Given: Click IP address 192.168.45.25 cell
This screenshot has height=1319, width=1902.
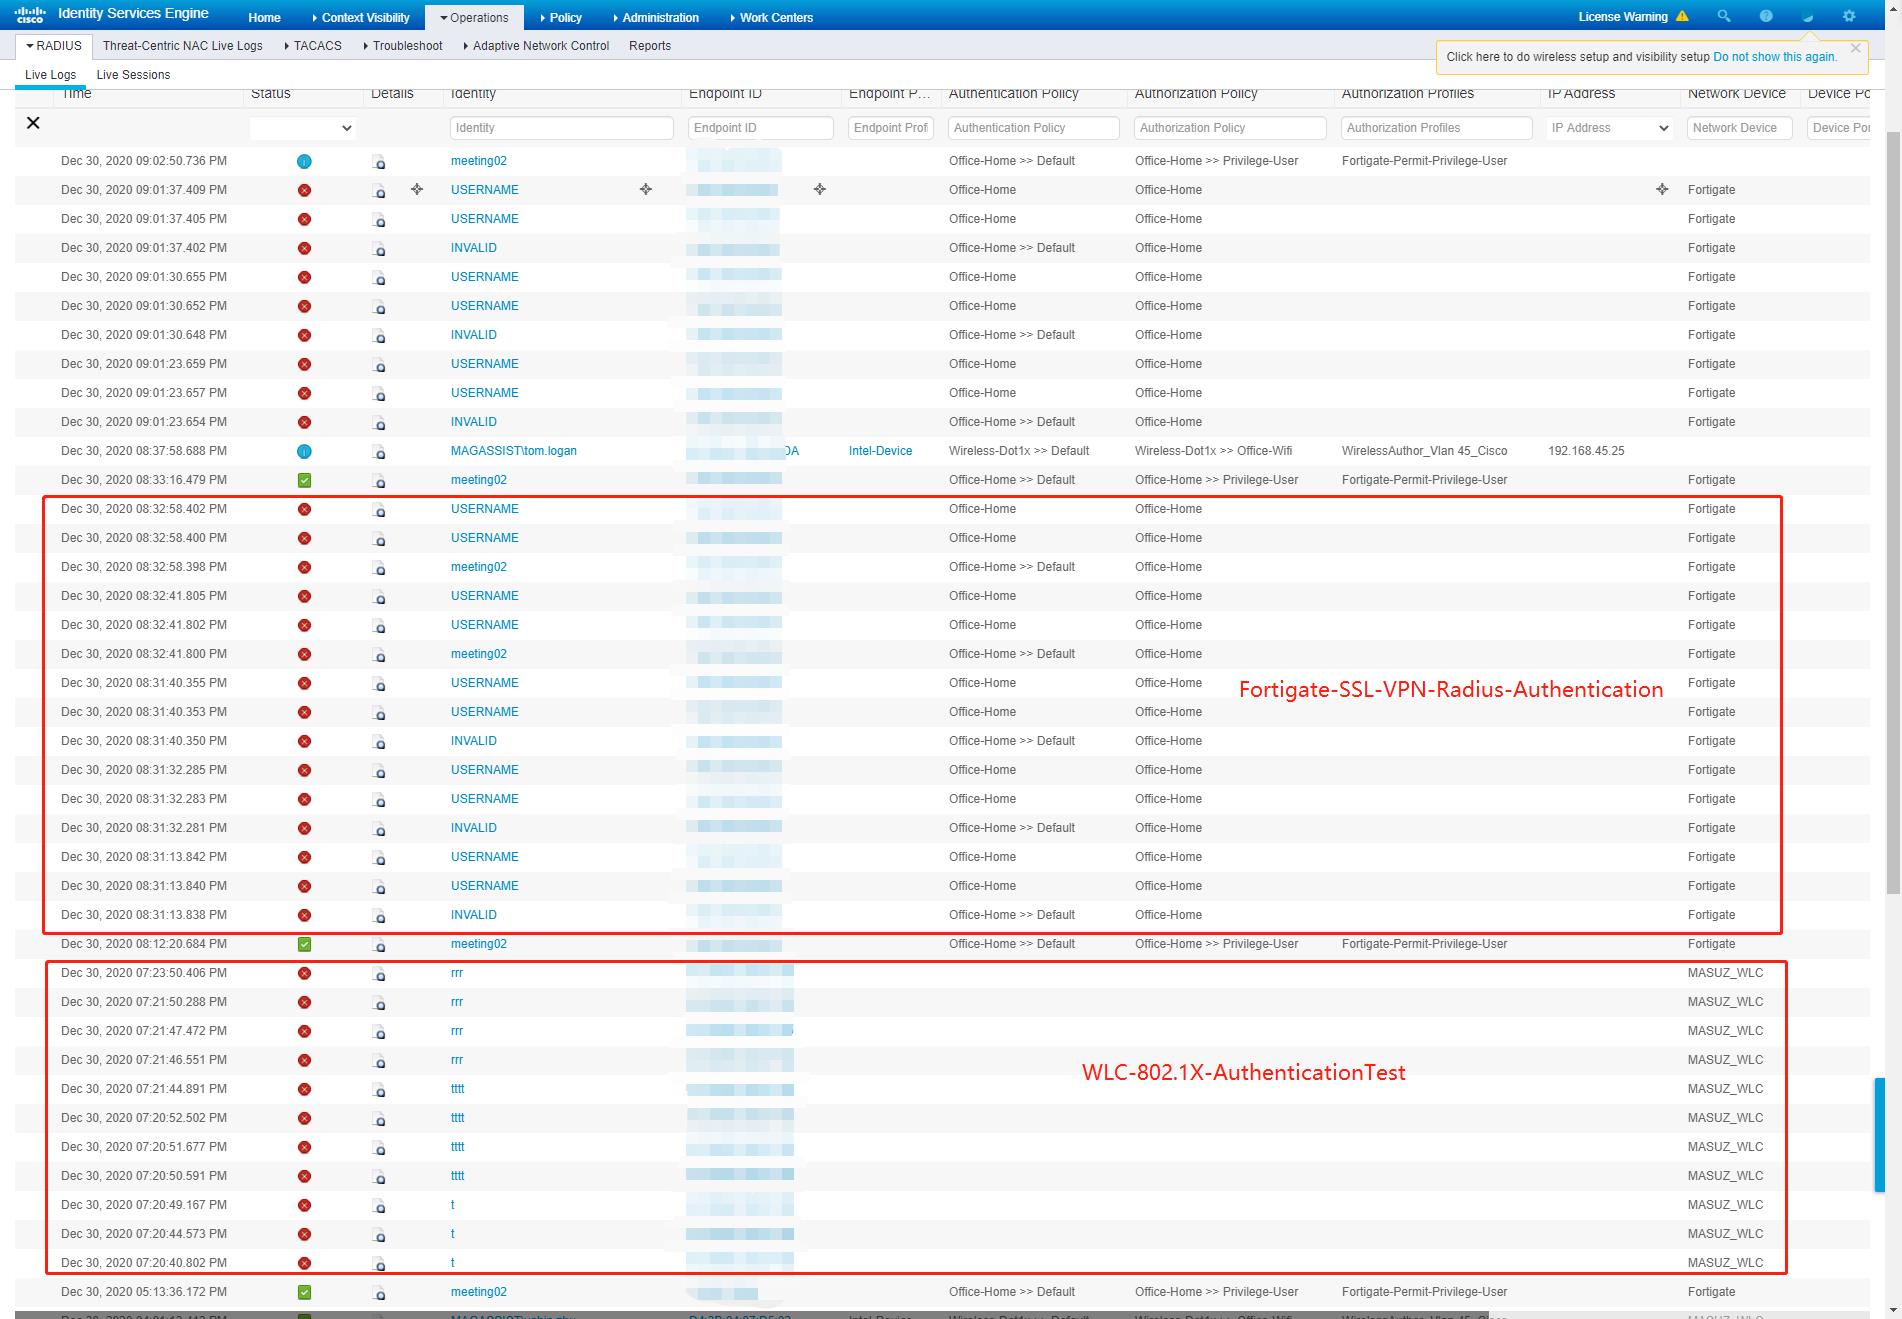Looking at the screenshot, I should (x=1586, y=451).
